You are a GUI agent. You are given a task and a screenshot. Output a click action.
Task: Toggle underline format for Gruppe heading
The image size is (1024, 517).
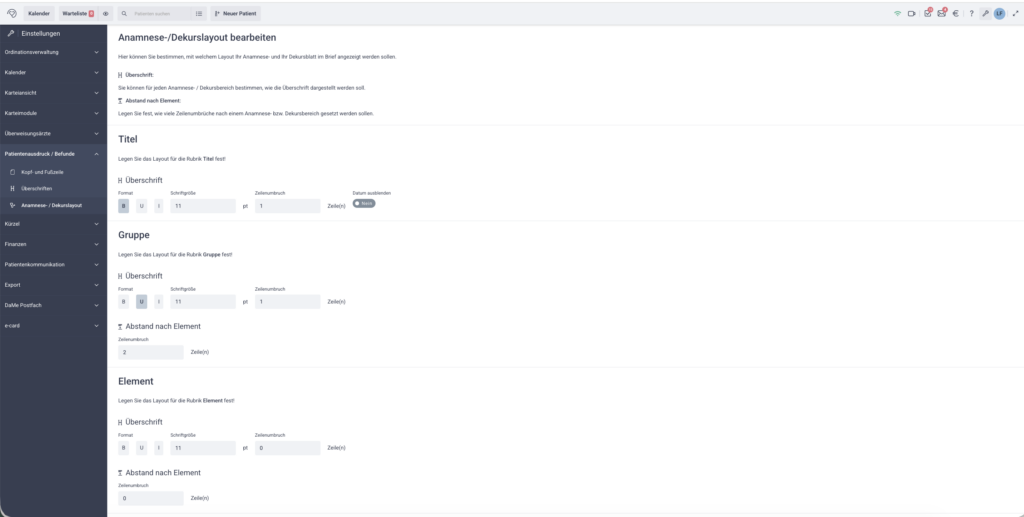coord(141,301)
